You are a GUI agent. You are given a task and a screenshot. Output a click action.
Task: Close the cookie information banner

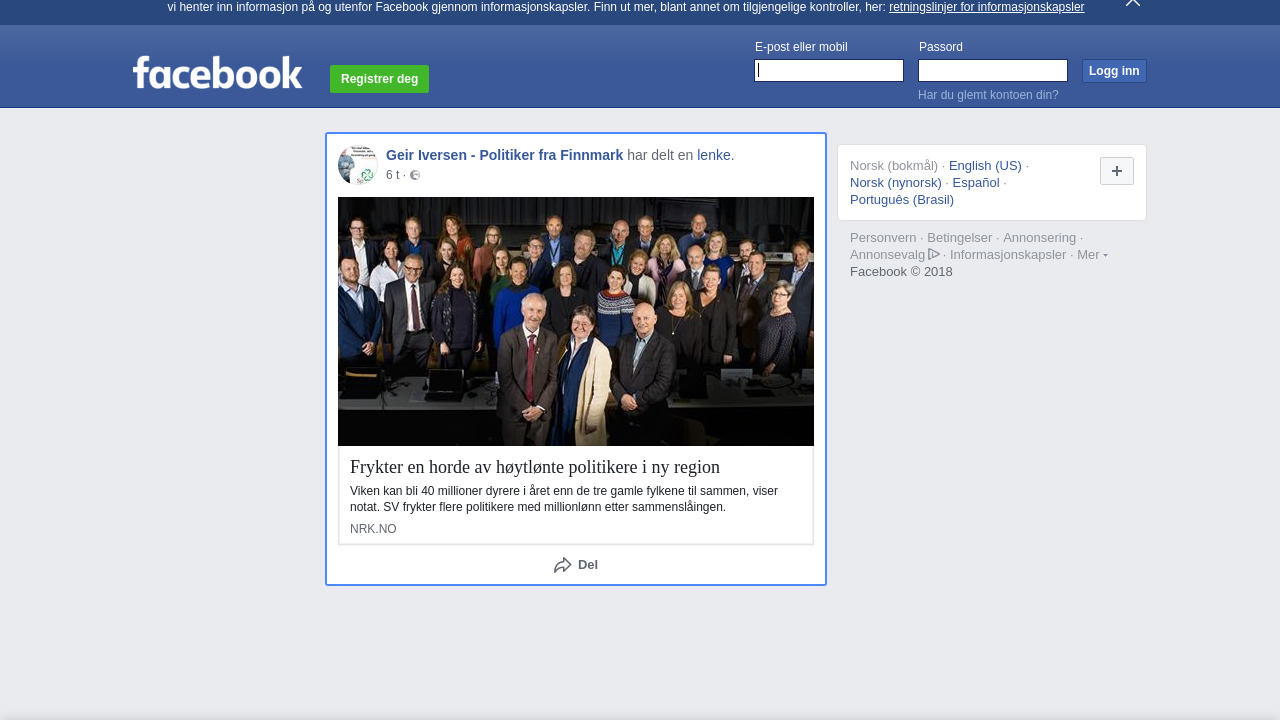(1133, 3)
